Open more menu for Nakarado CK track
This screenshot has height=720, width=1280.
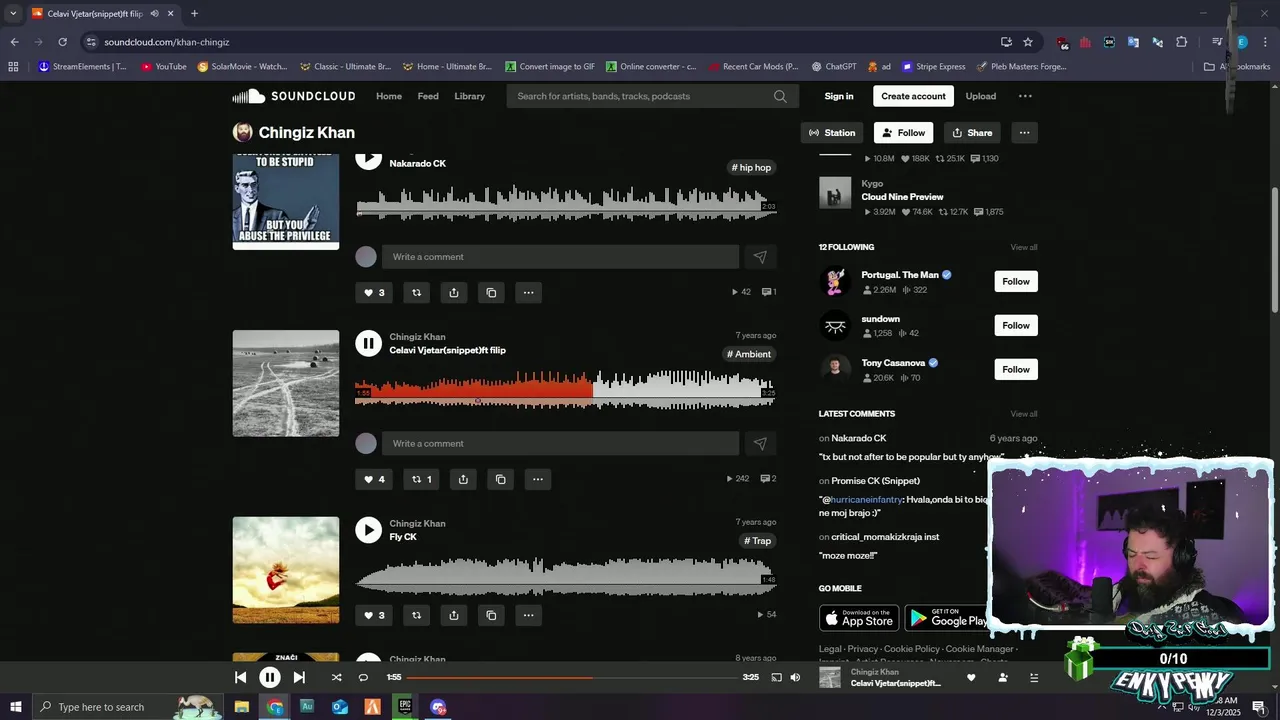coord(528,293)
